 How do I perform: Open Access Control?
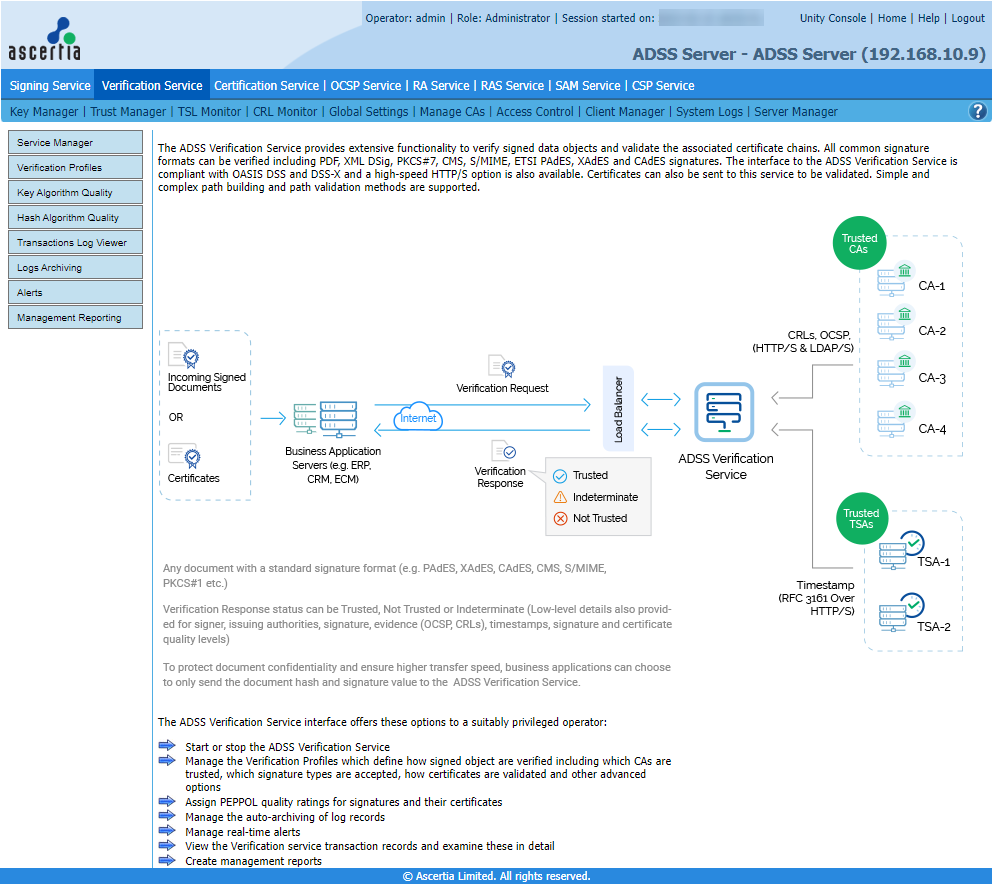(x=535, y=111)
